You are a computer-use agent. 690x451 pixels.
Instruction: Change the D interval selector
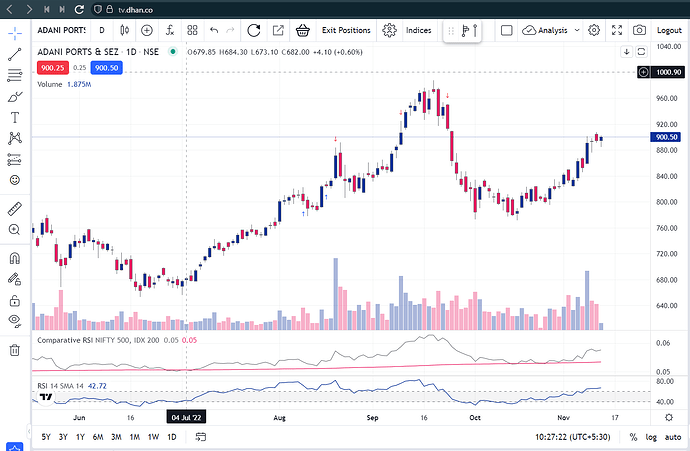tap(102, 30)
